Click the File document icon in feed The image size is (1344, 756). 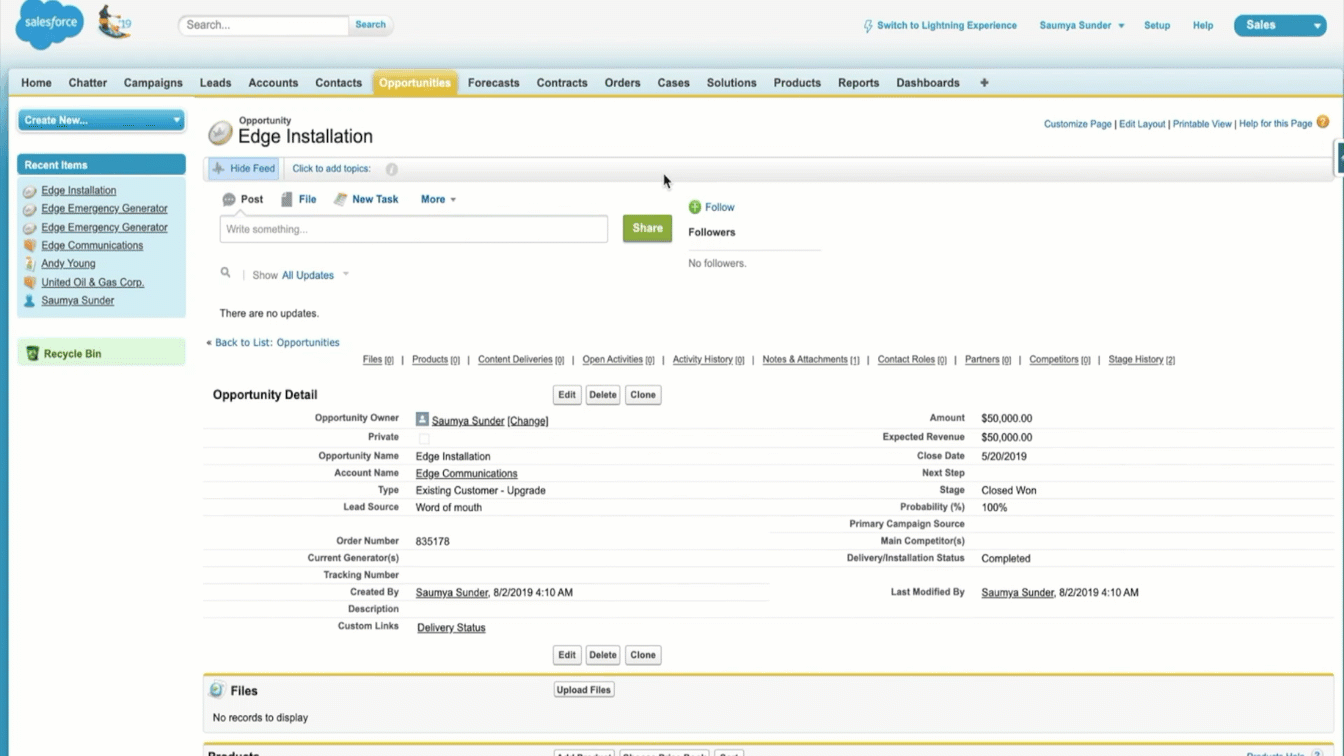[x=287, y=199]
